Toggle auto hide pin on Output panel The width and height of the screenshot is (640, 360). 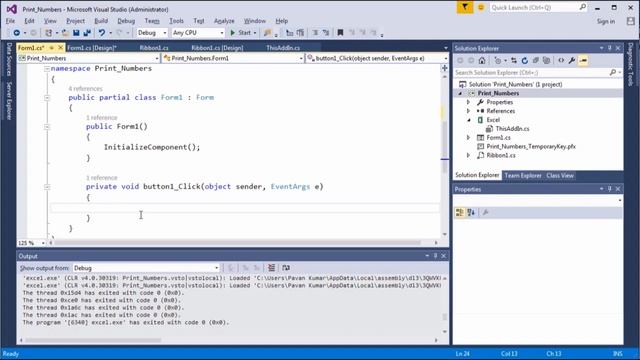coord(436,256)
